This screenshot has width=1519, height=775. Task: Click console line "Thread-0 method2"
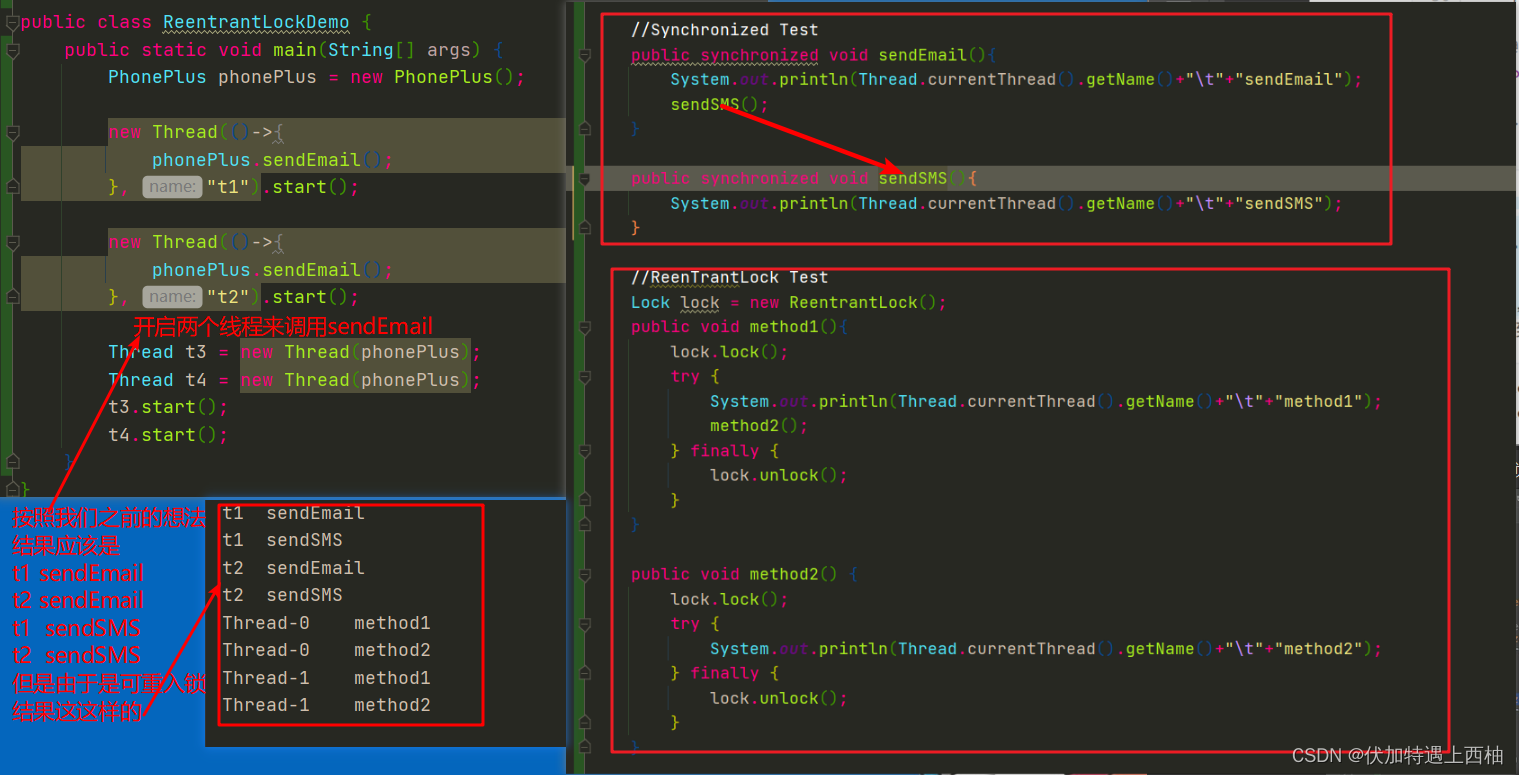(x=326, y=650)
